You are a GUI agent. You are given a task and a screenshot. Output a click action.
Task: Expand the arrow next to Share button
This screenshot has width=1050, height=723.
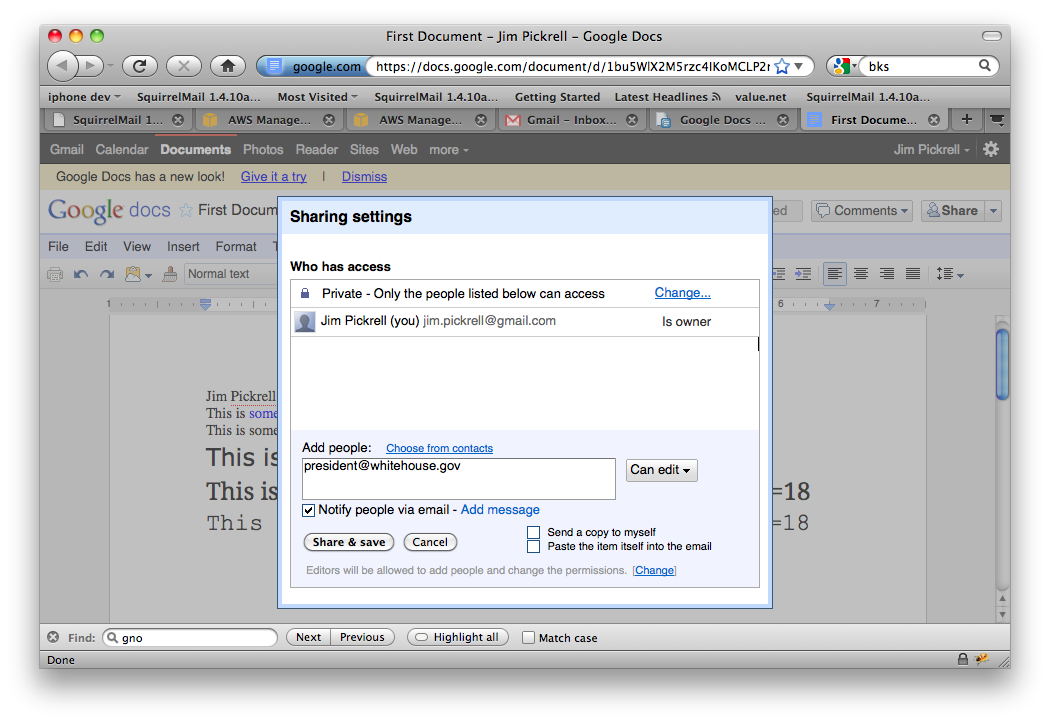(x=994, y=211)
